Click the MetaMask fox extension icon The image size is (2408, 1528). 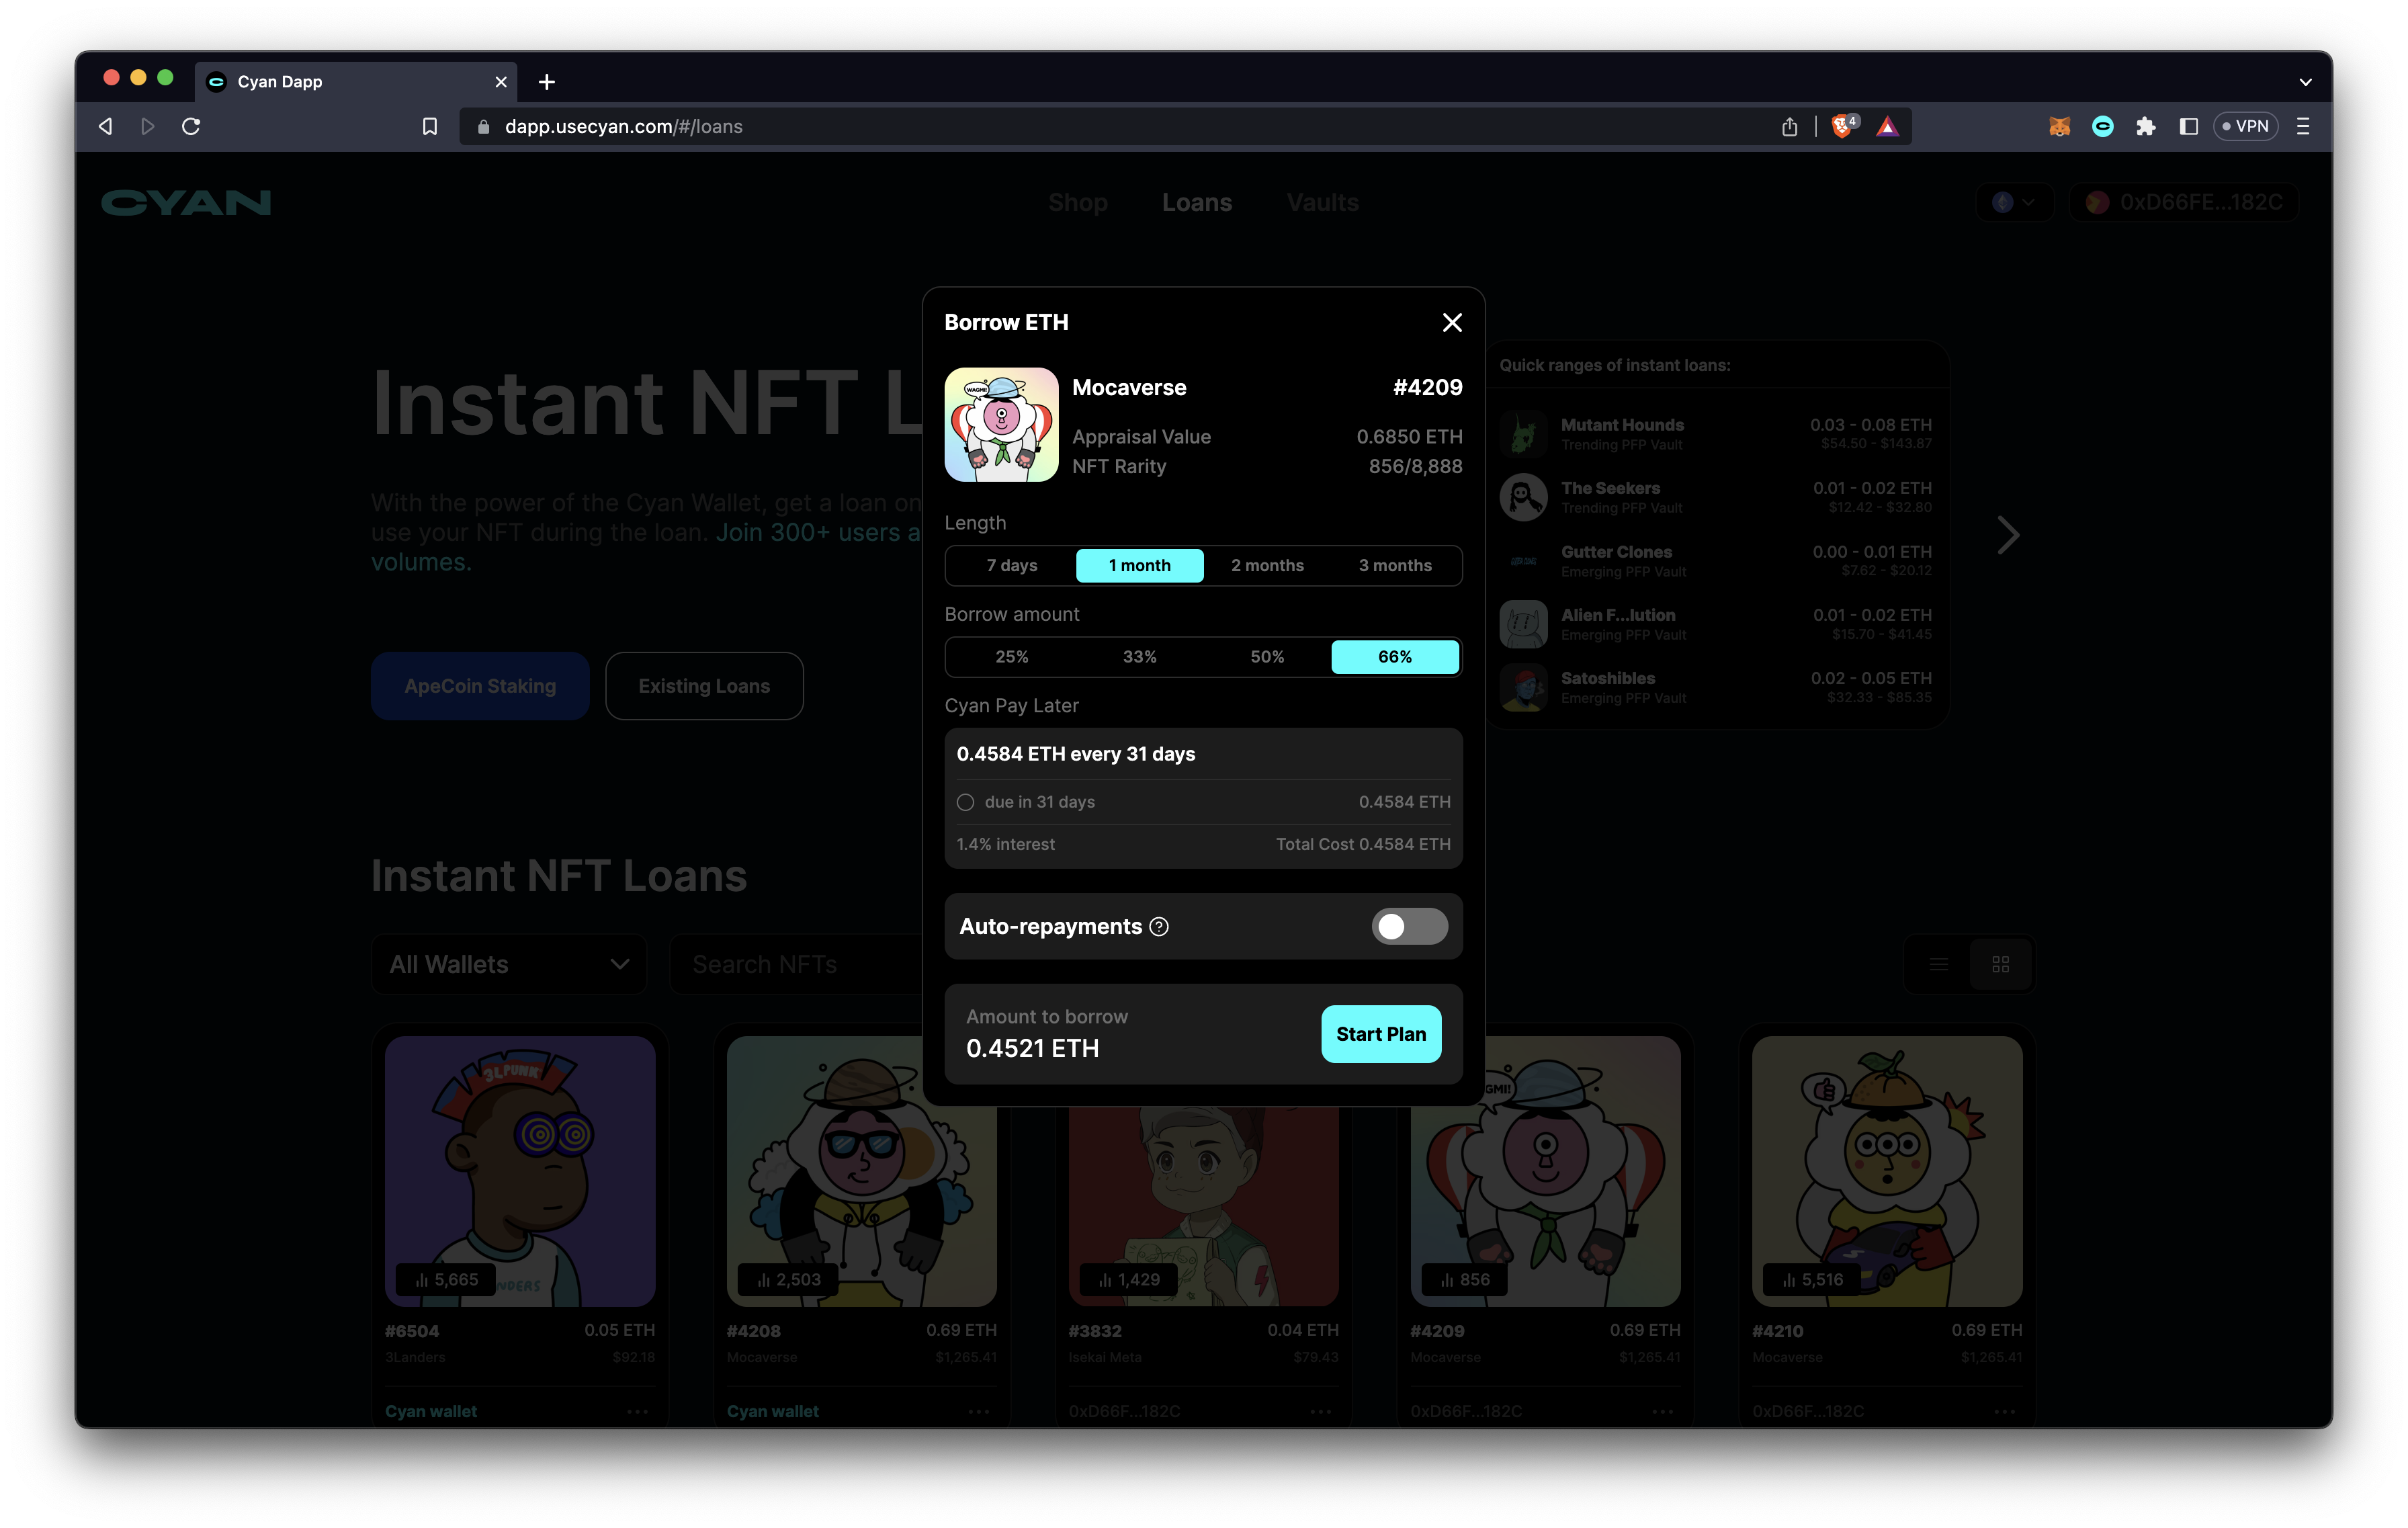[2059, 126]
